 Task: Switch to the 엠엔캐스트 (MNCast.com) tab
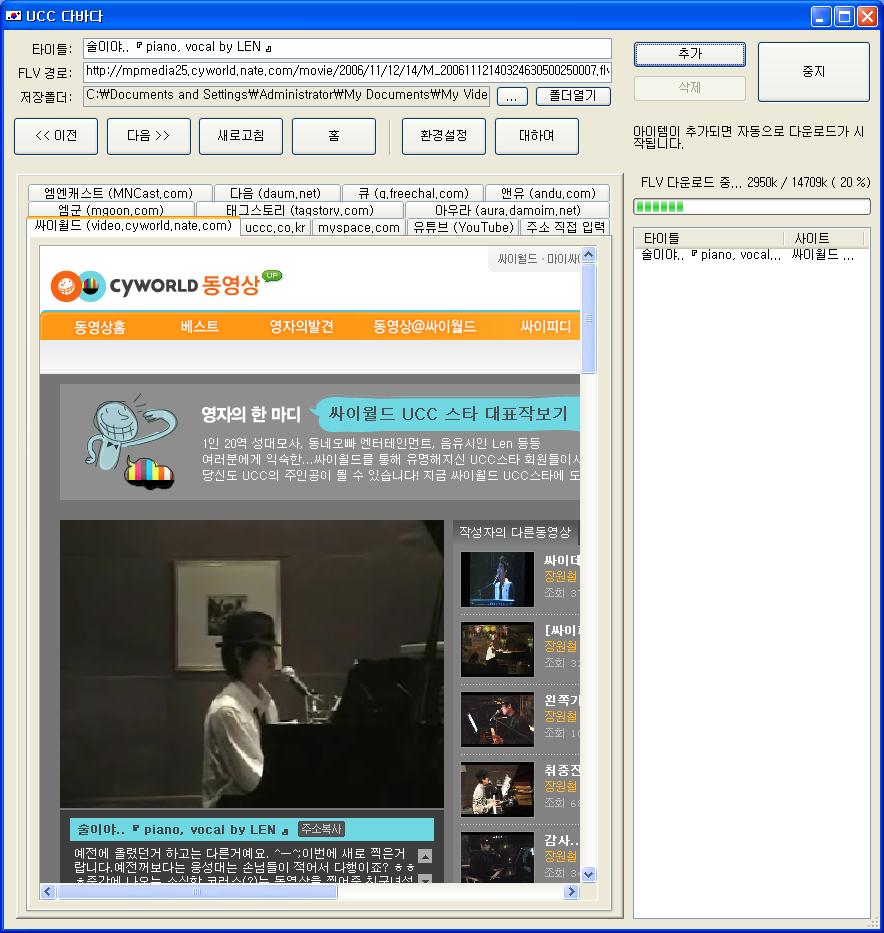click(119, 193)
